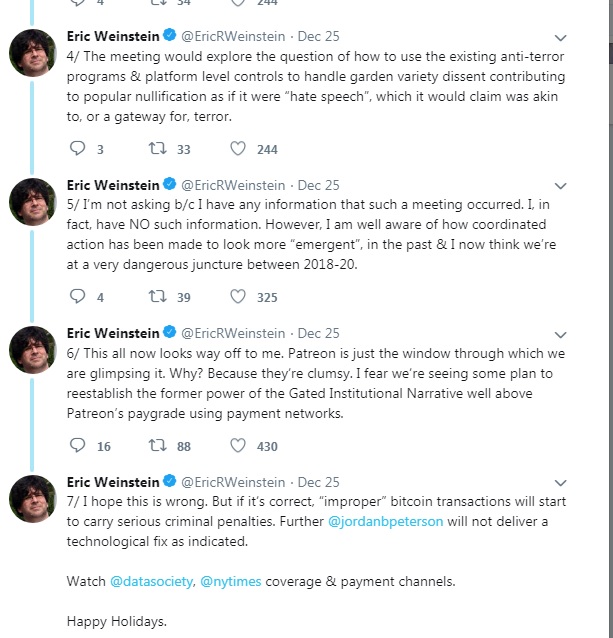Retweet tweet 4/ about anti-terror programs
Viewport: 613px width, 638px height.
click(x=157, y=149)
